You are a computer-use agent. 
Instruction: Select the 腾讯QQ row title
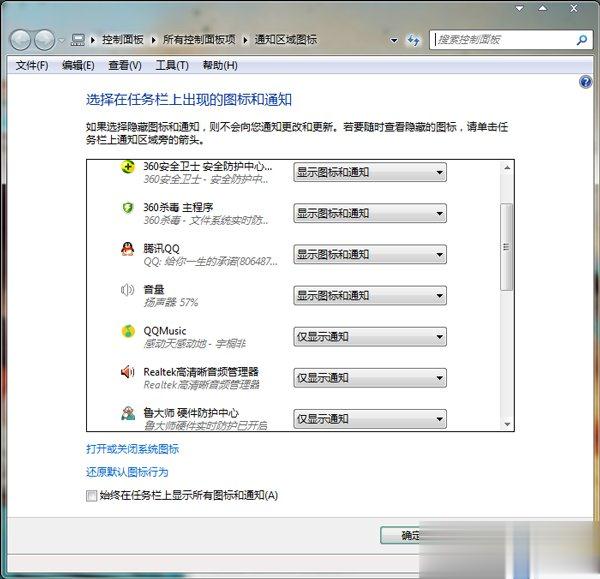(161, 249)
